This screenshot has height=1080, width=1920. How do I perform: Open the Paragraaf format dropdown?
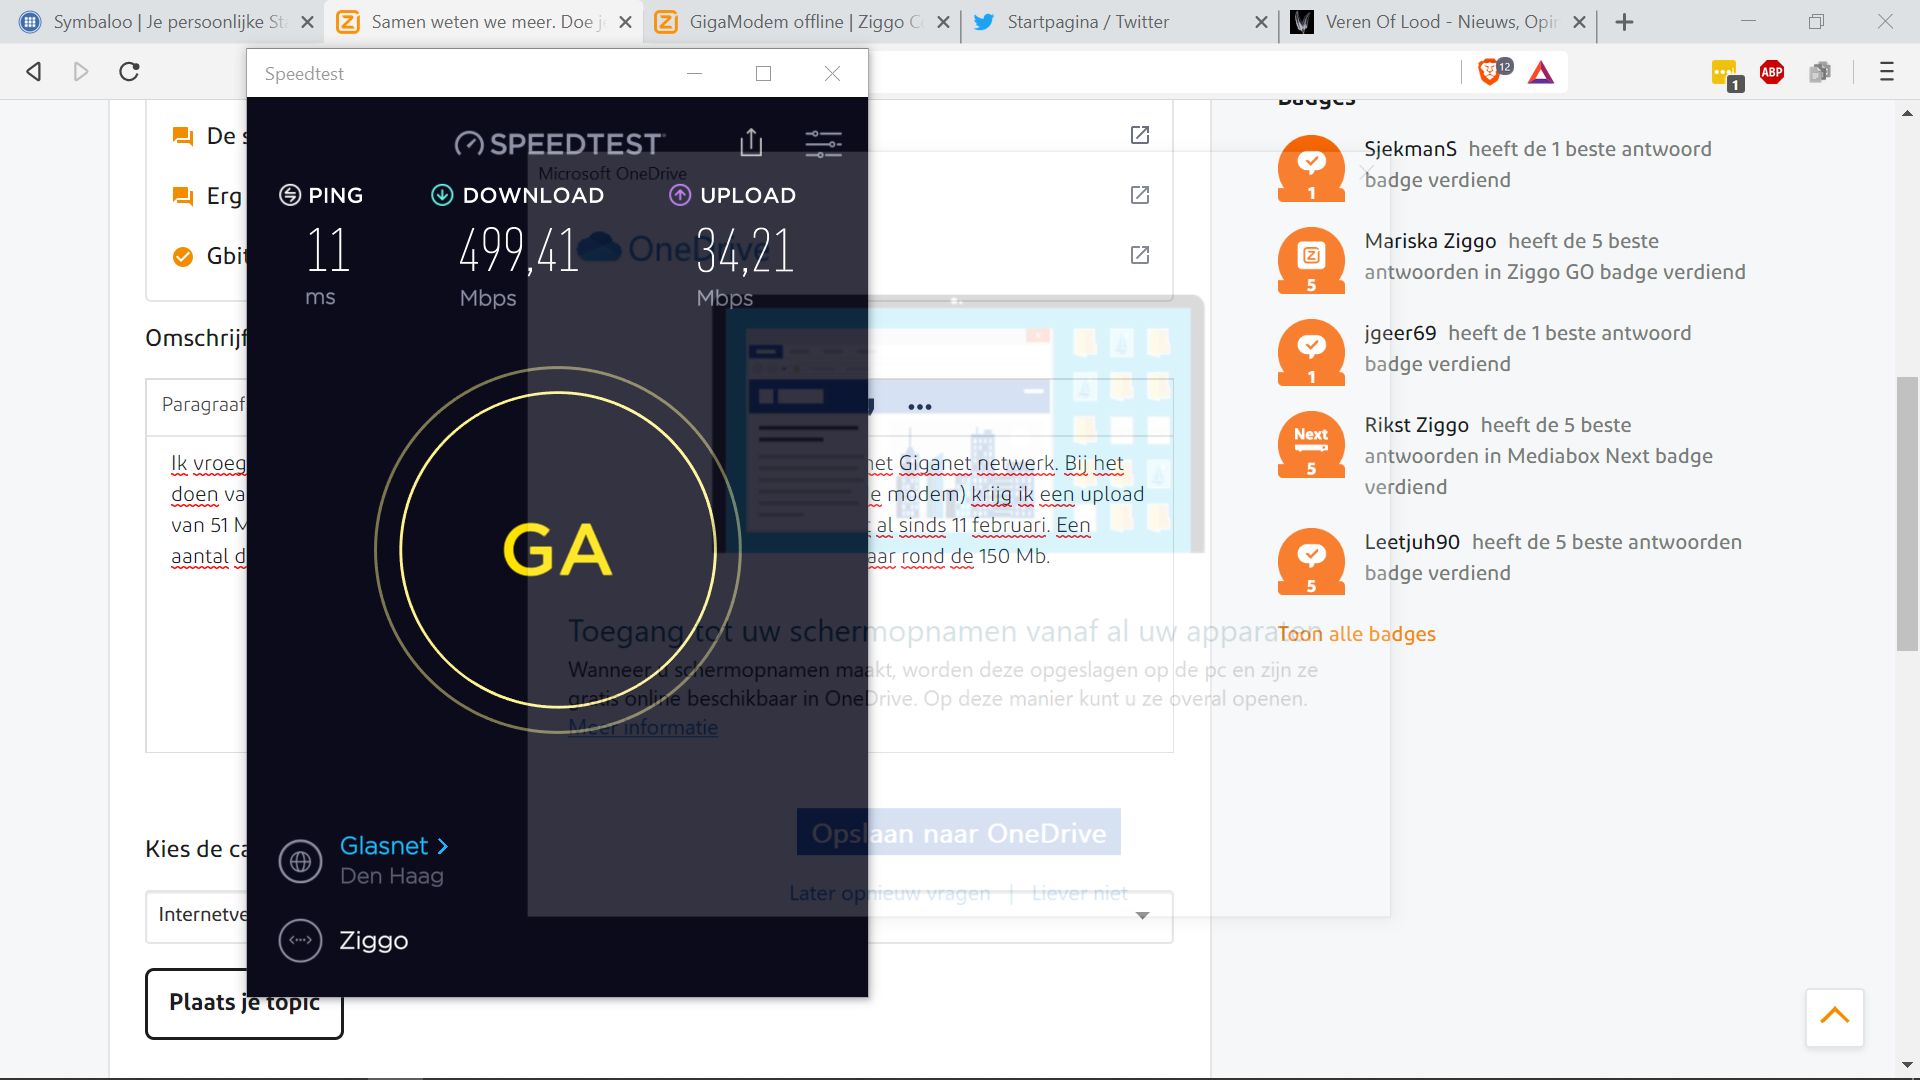point(203,405)
